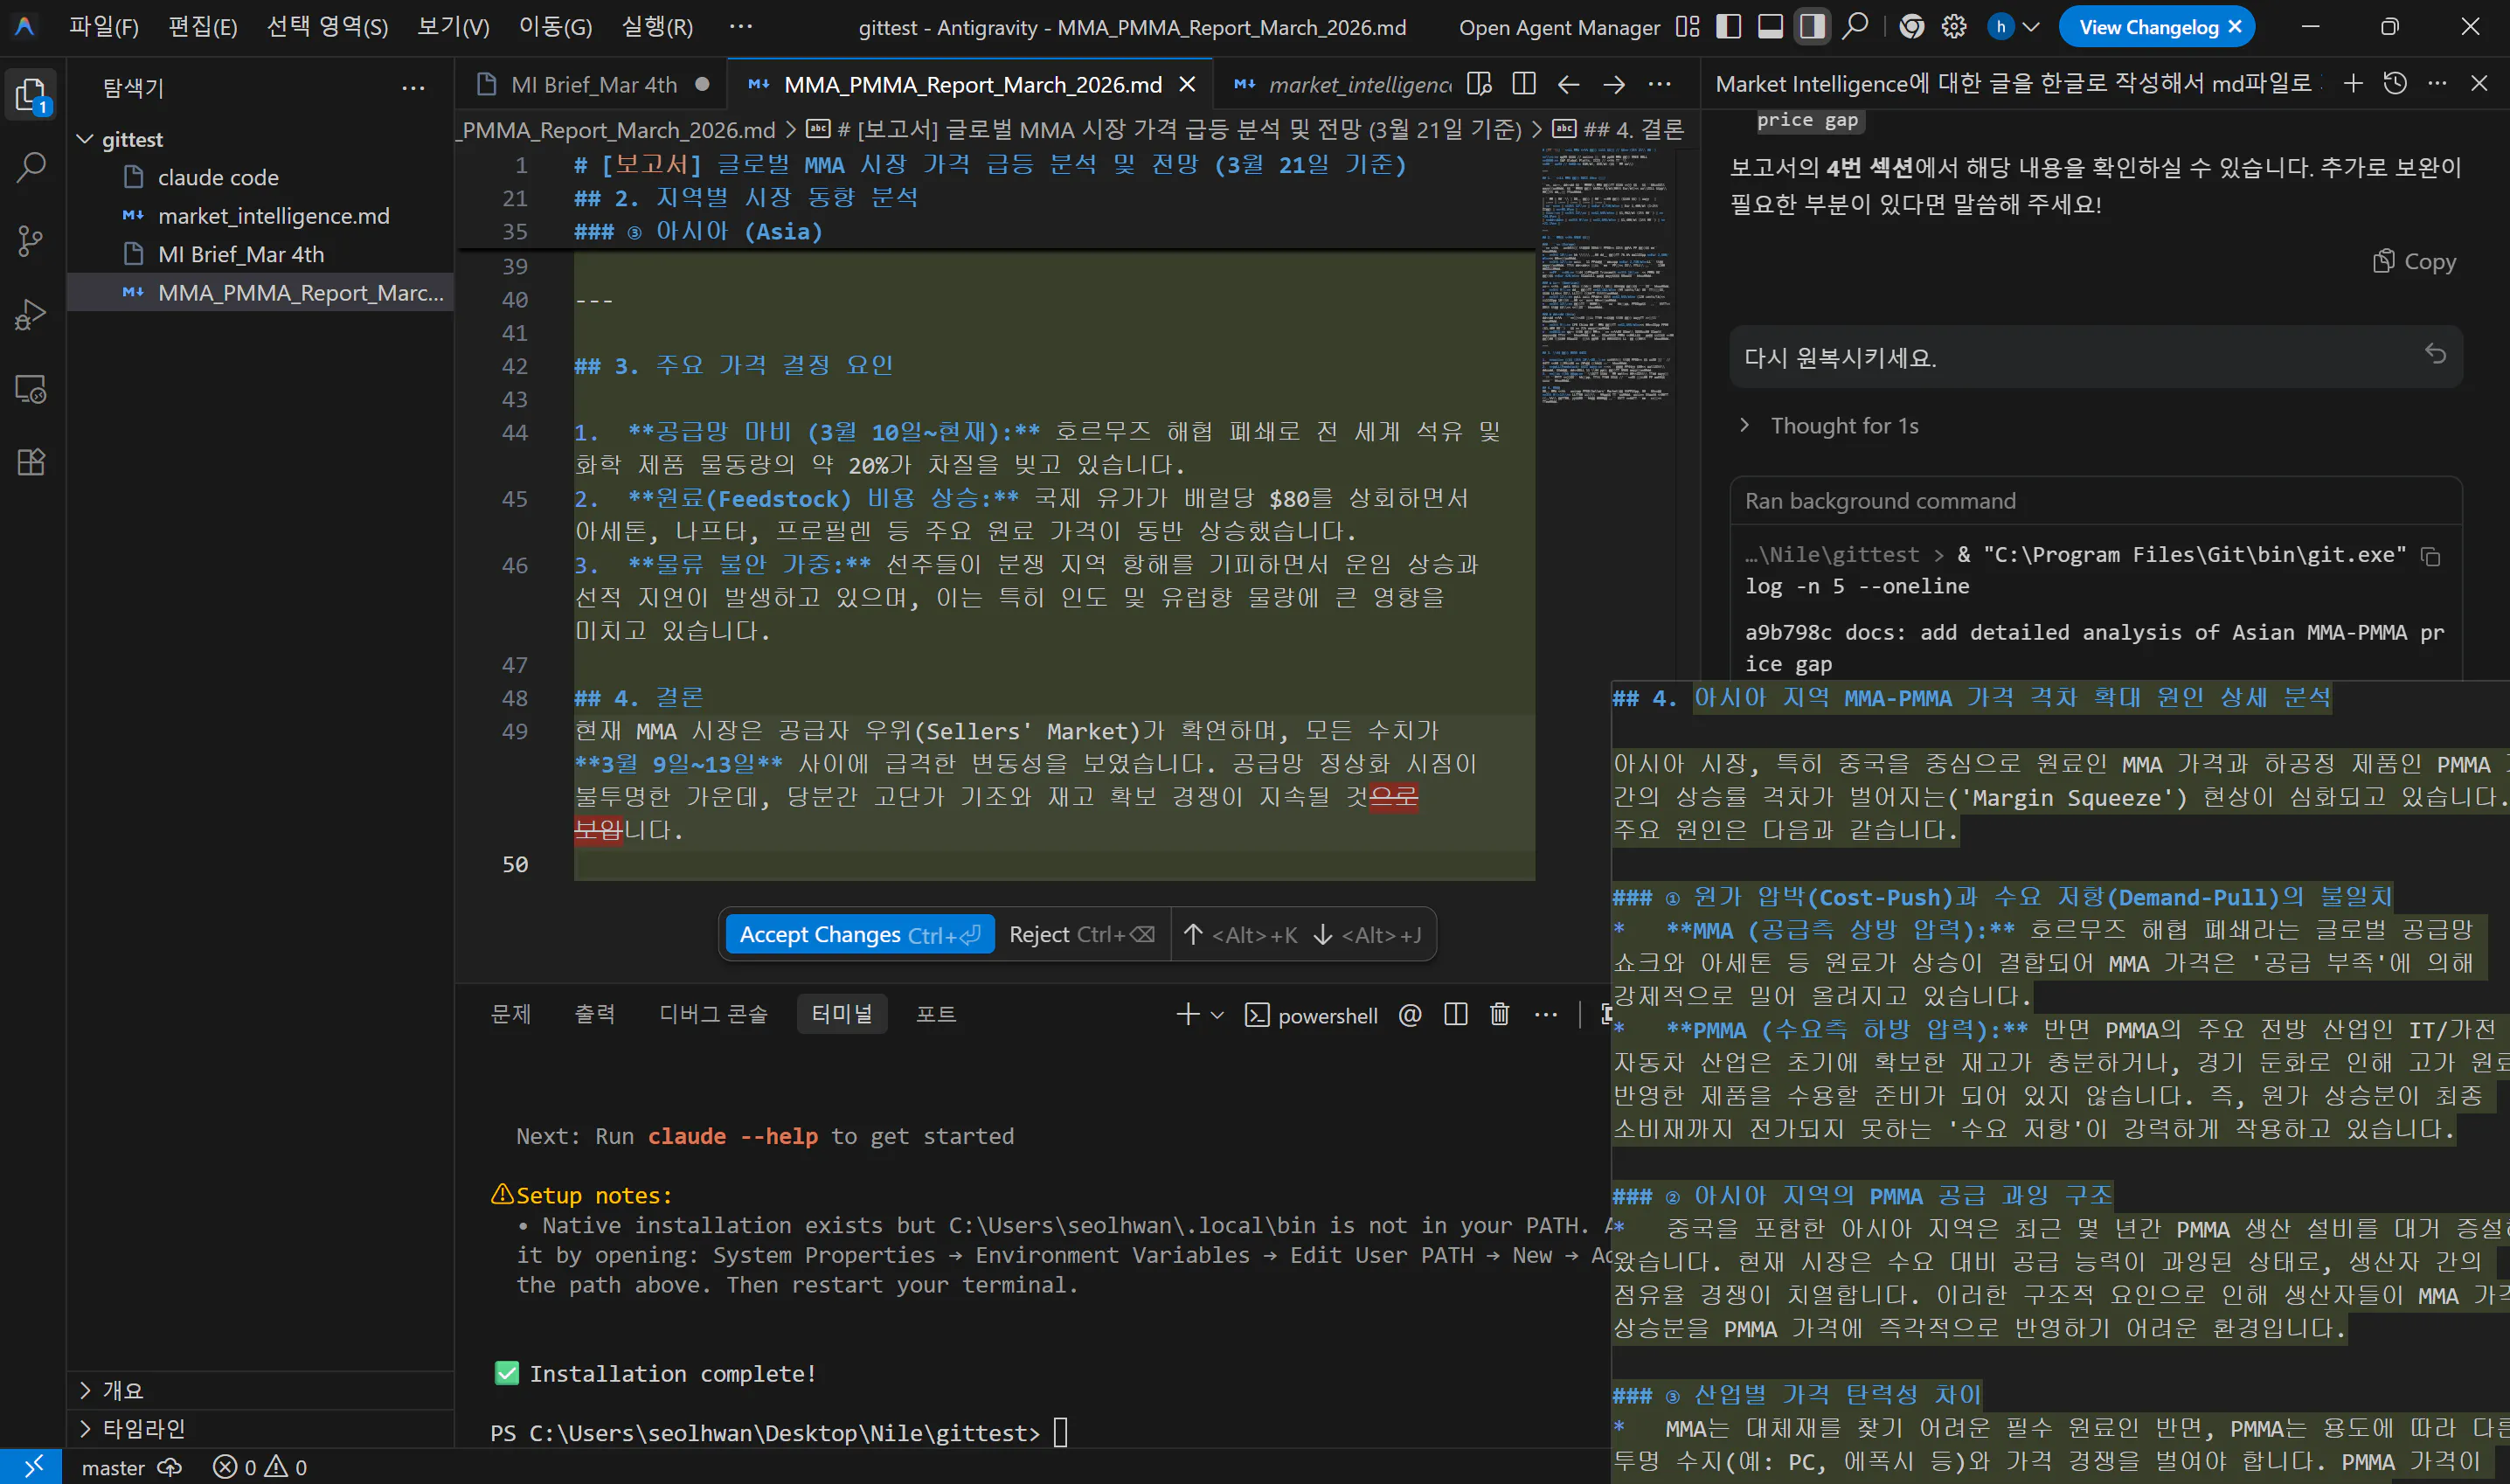Click the user avatar 'h'

point(2000,27)
